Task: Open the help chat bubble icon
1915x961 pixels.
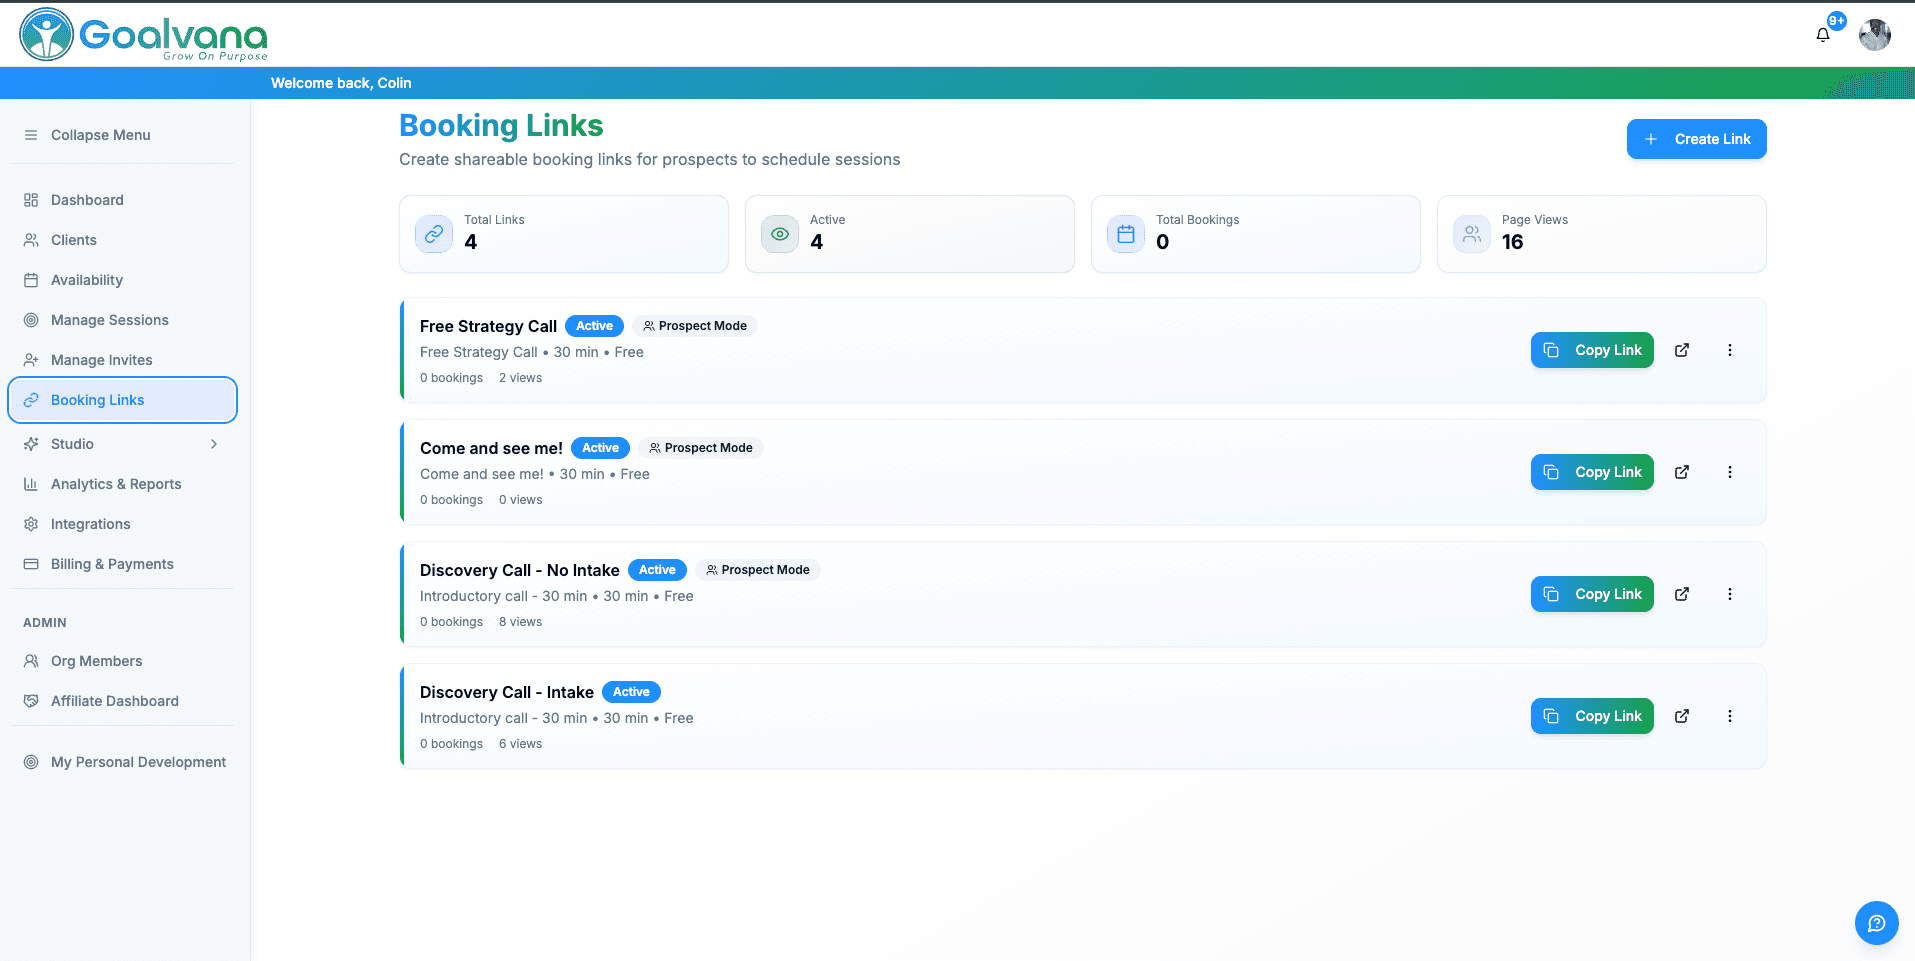Action: tap(1876, 923)
